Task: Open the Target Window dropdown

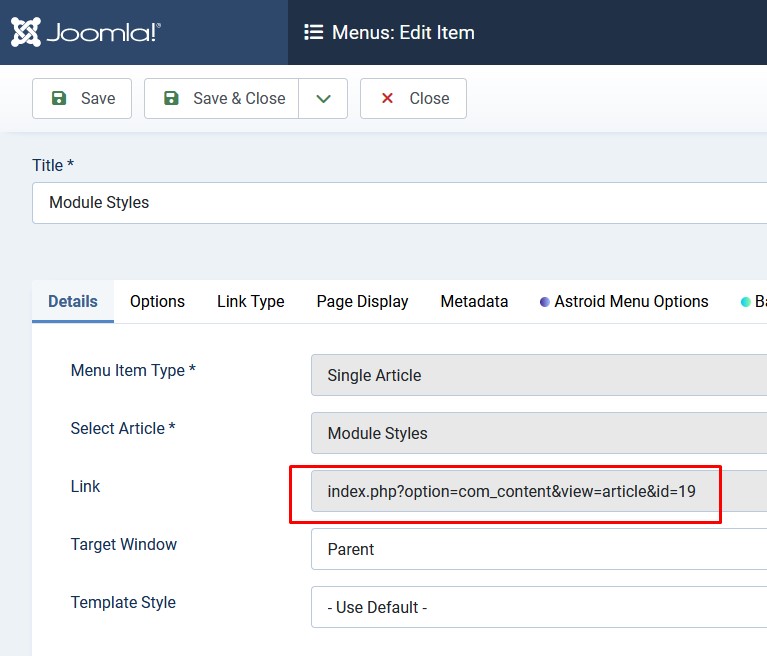Action: [539, 549]
